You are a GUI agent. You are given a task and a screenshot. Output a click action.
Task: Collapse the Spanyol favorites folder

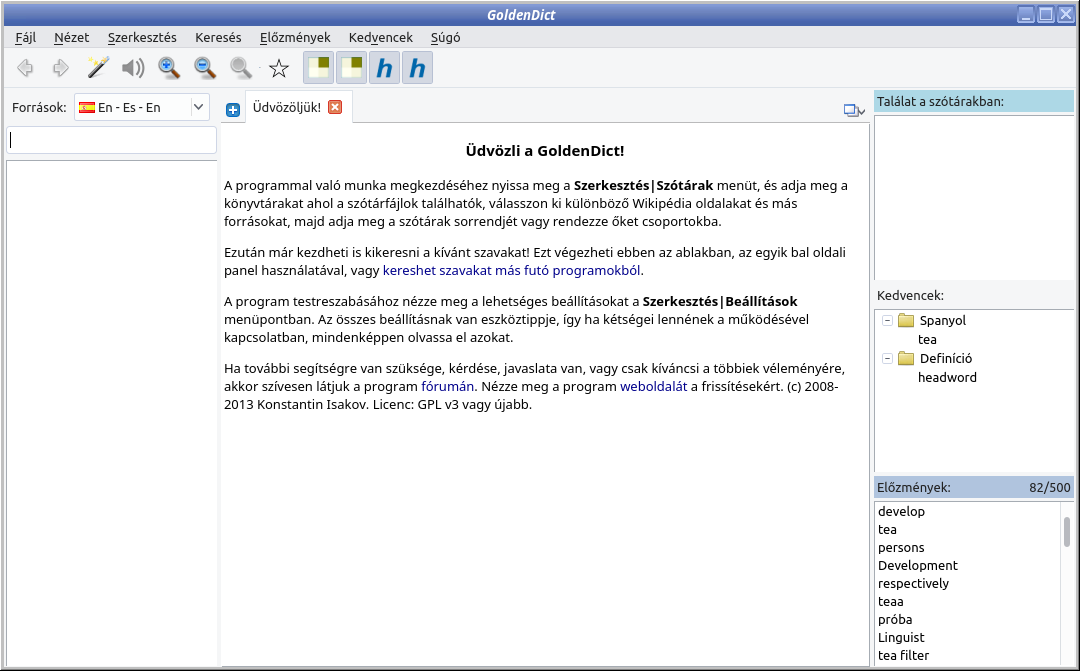887,321
